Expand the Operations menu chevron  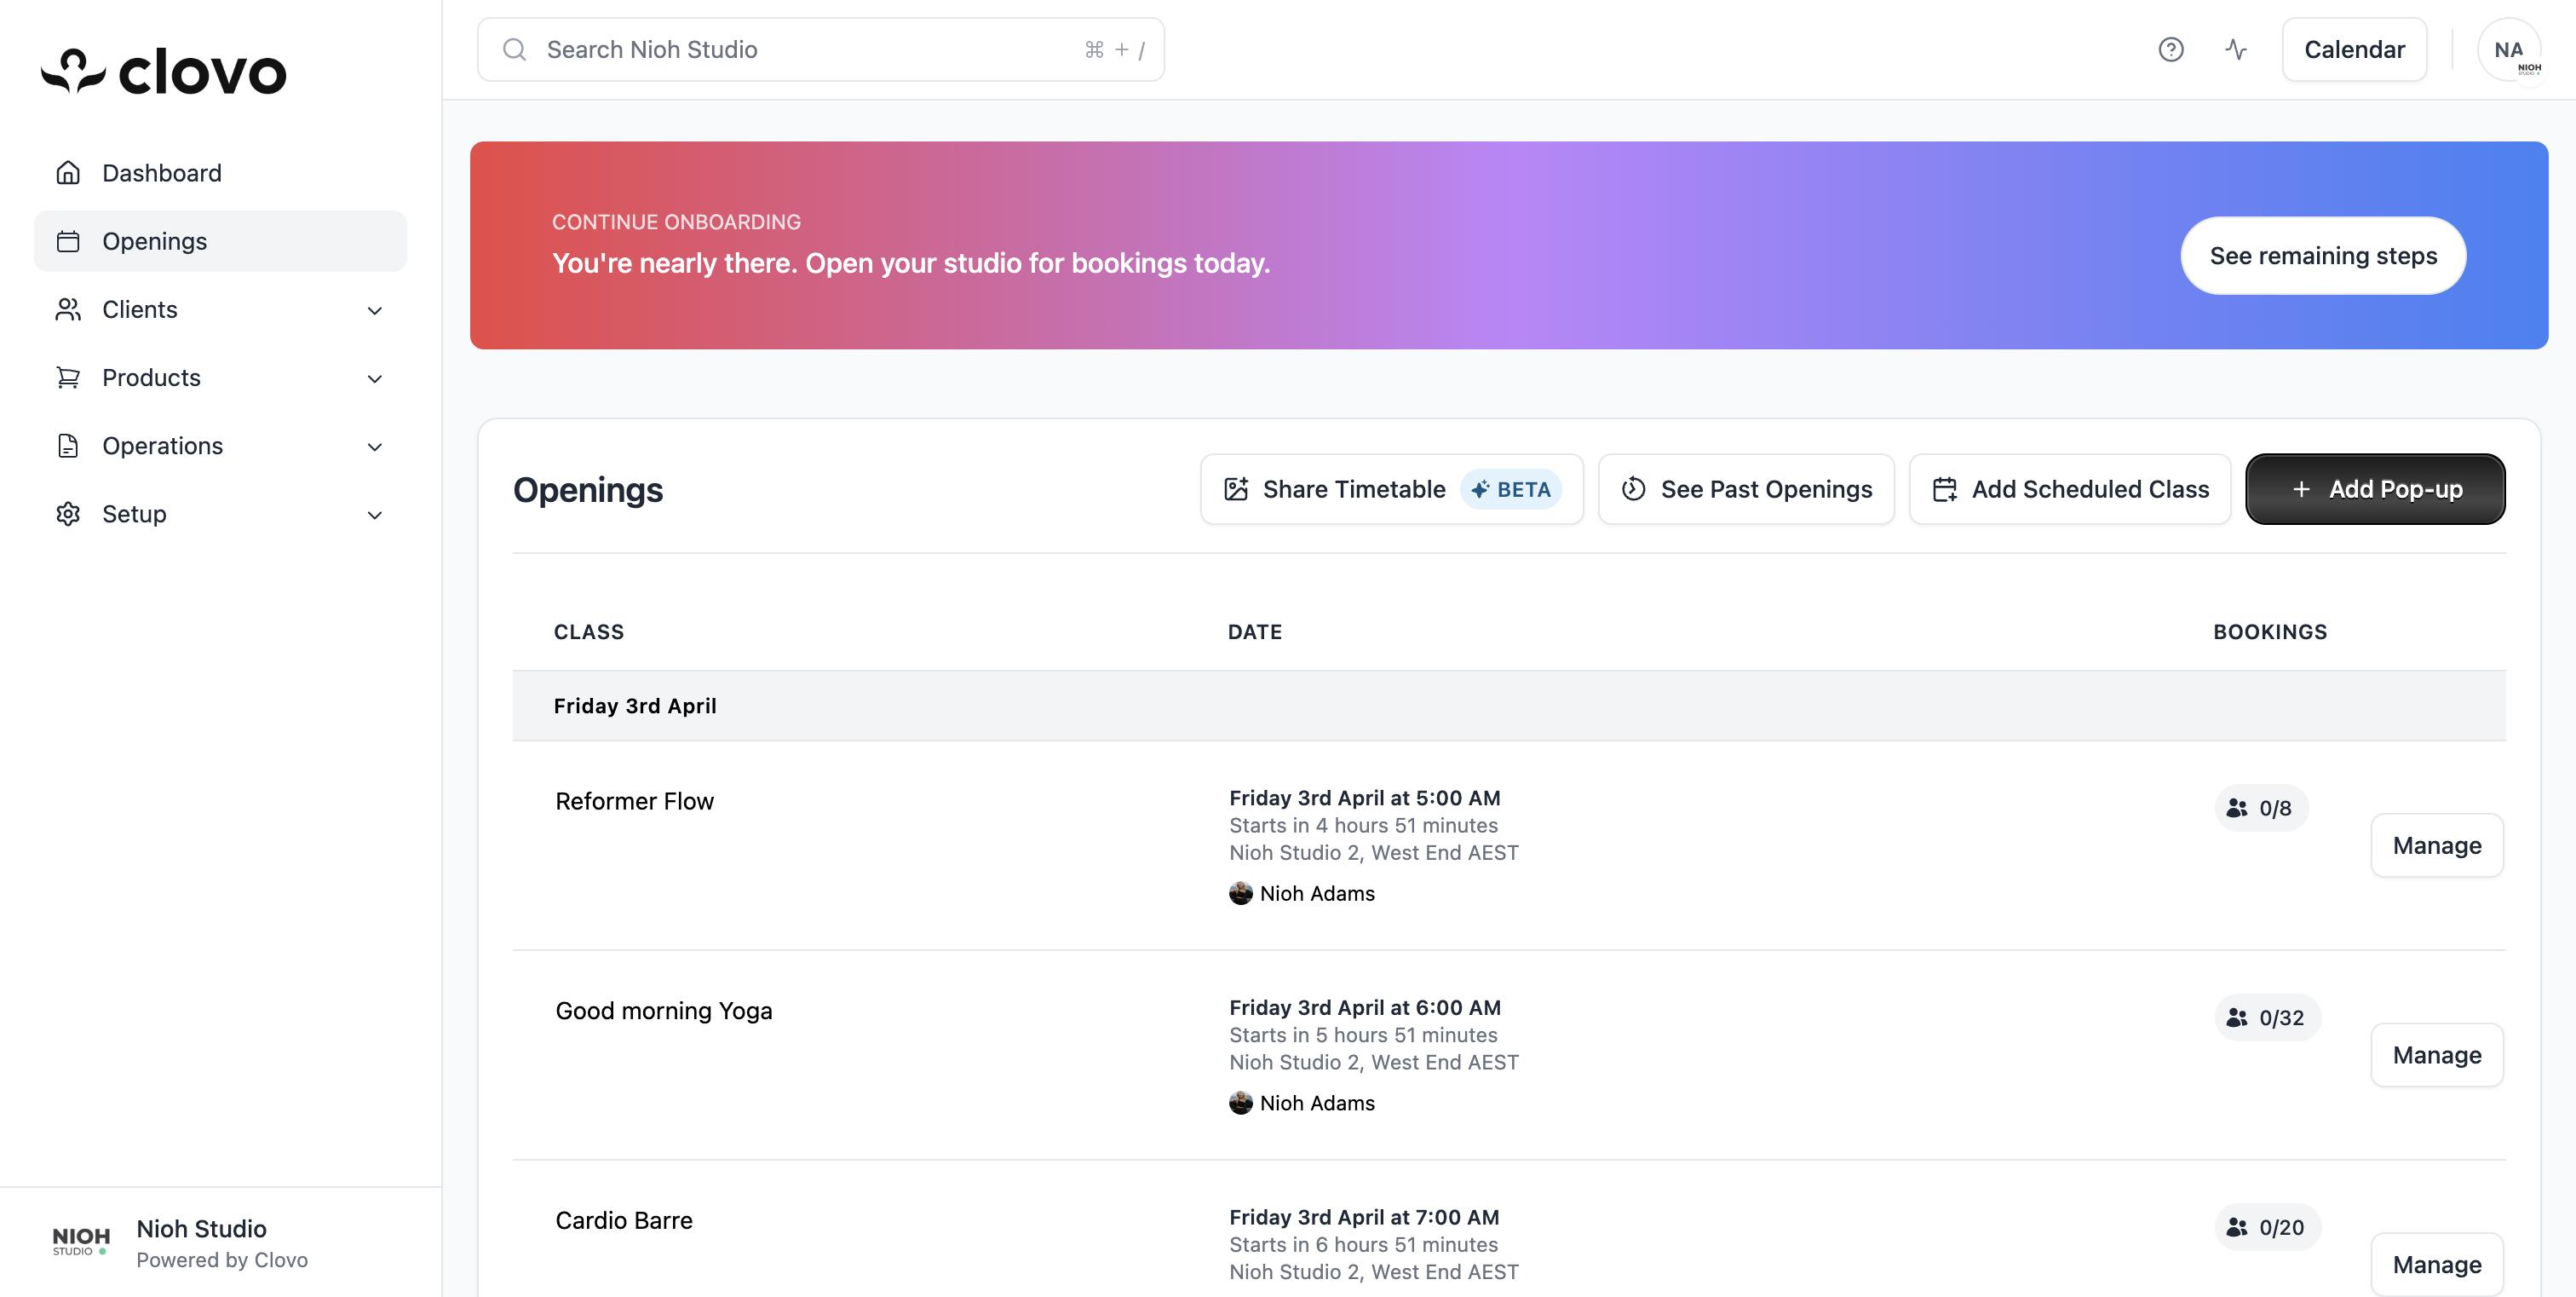coord(375,446)
